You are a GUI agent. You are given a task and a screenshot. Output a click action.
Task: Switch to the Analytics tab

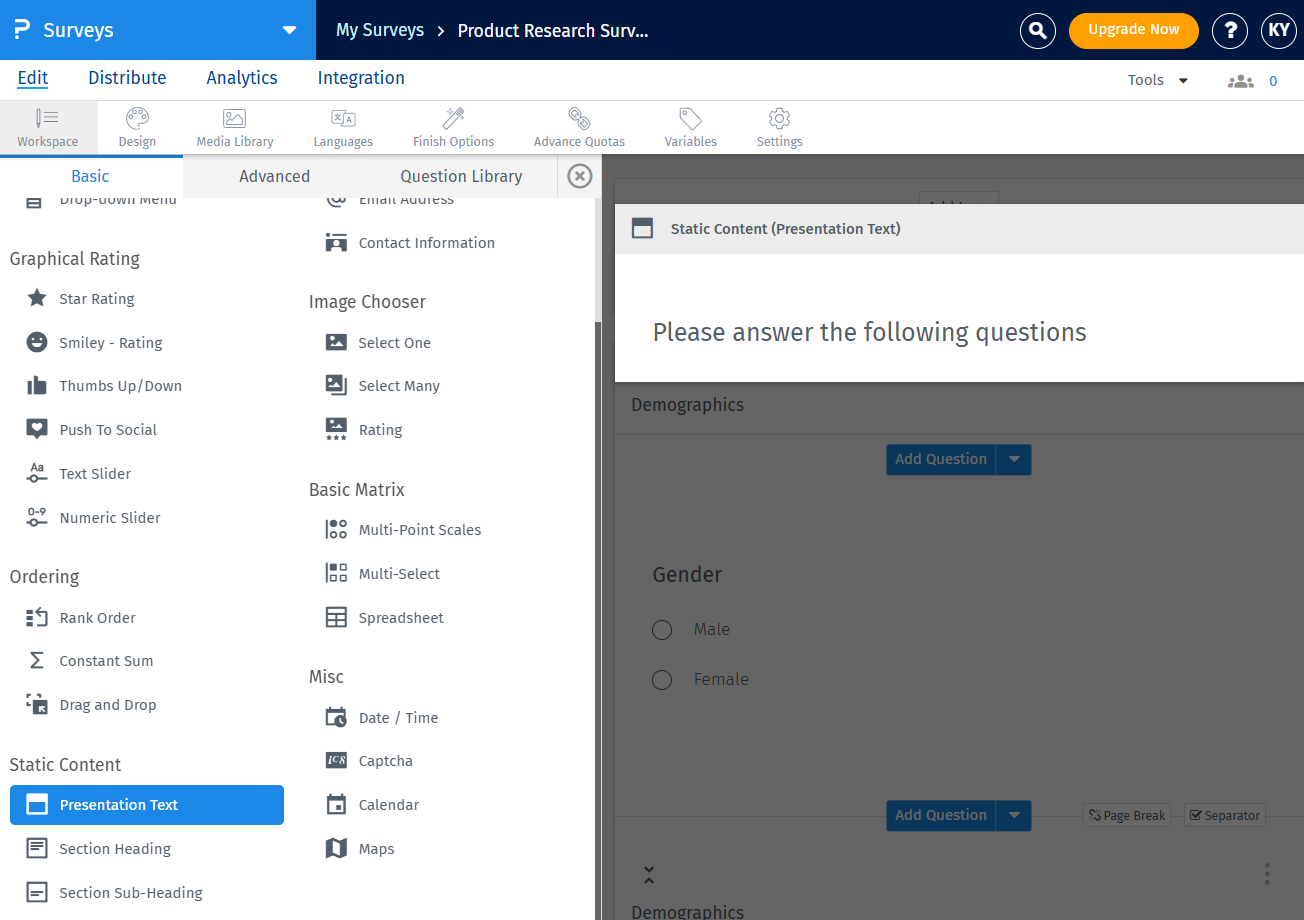point(242,78)
